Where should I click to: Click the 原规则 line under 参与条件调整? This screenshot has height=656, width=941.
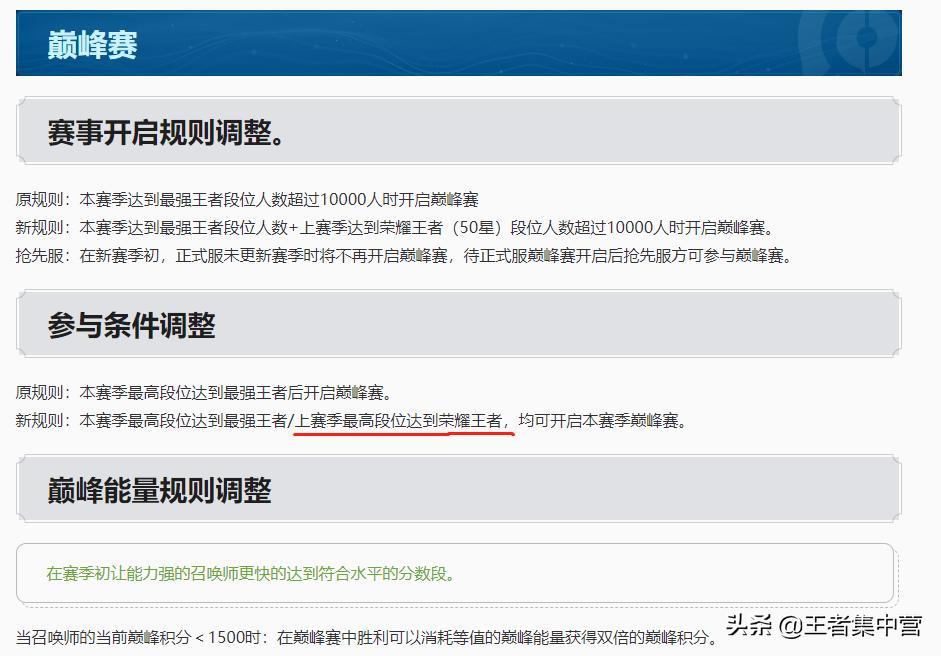pos(203,393)
